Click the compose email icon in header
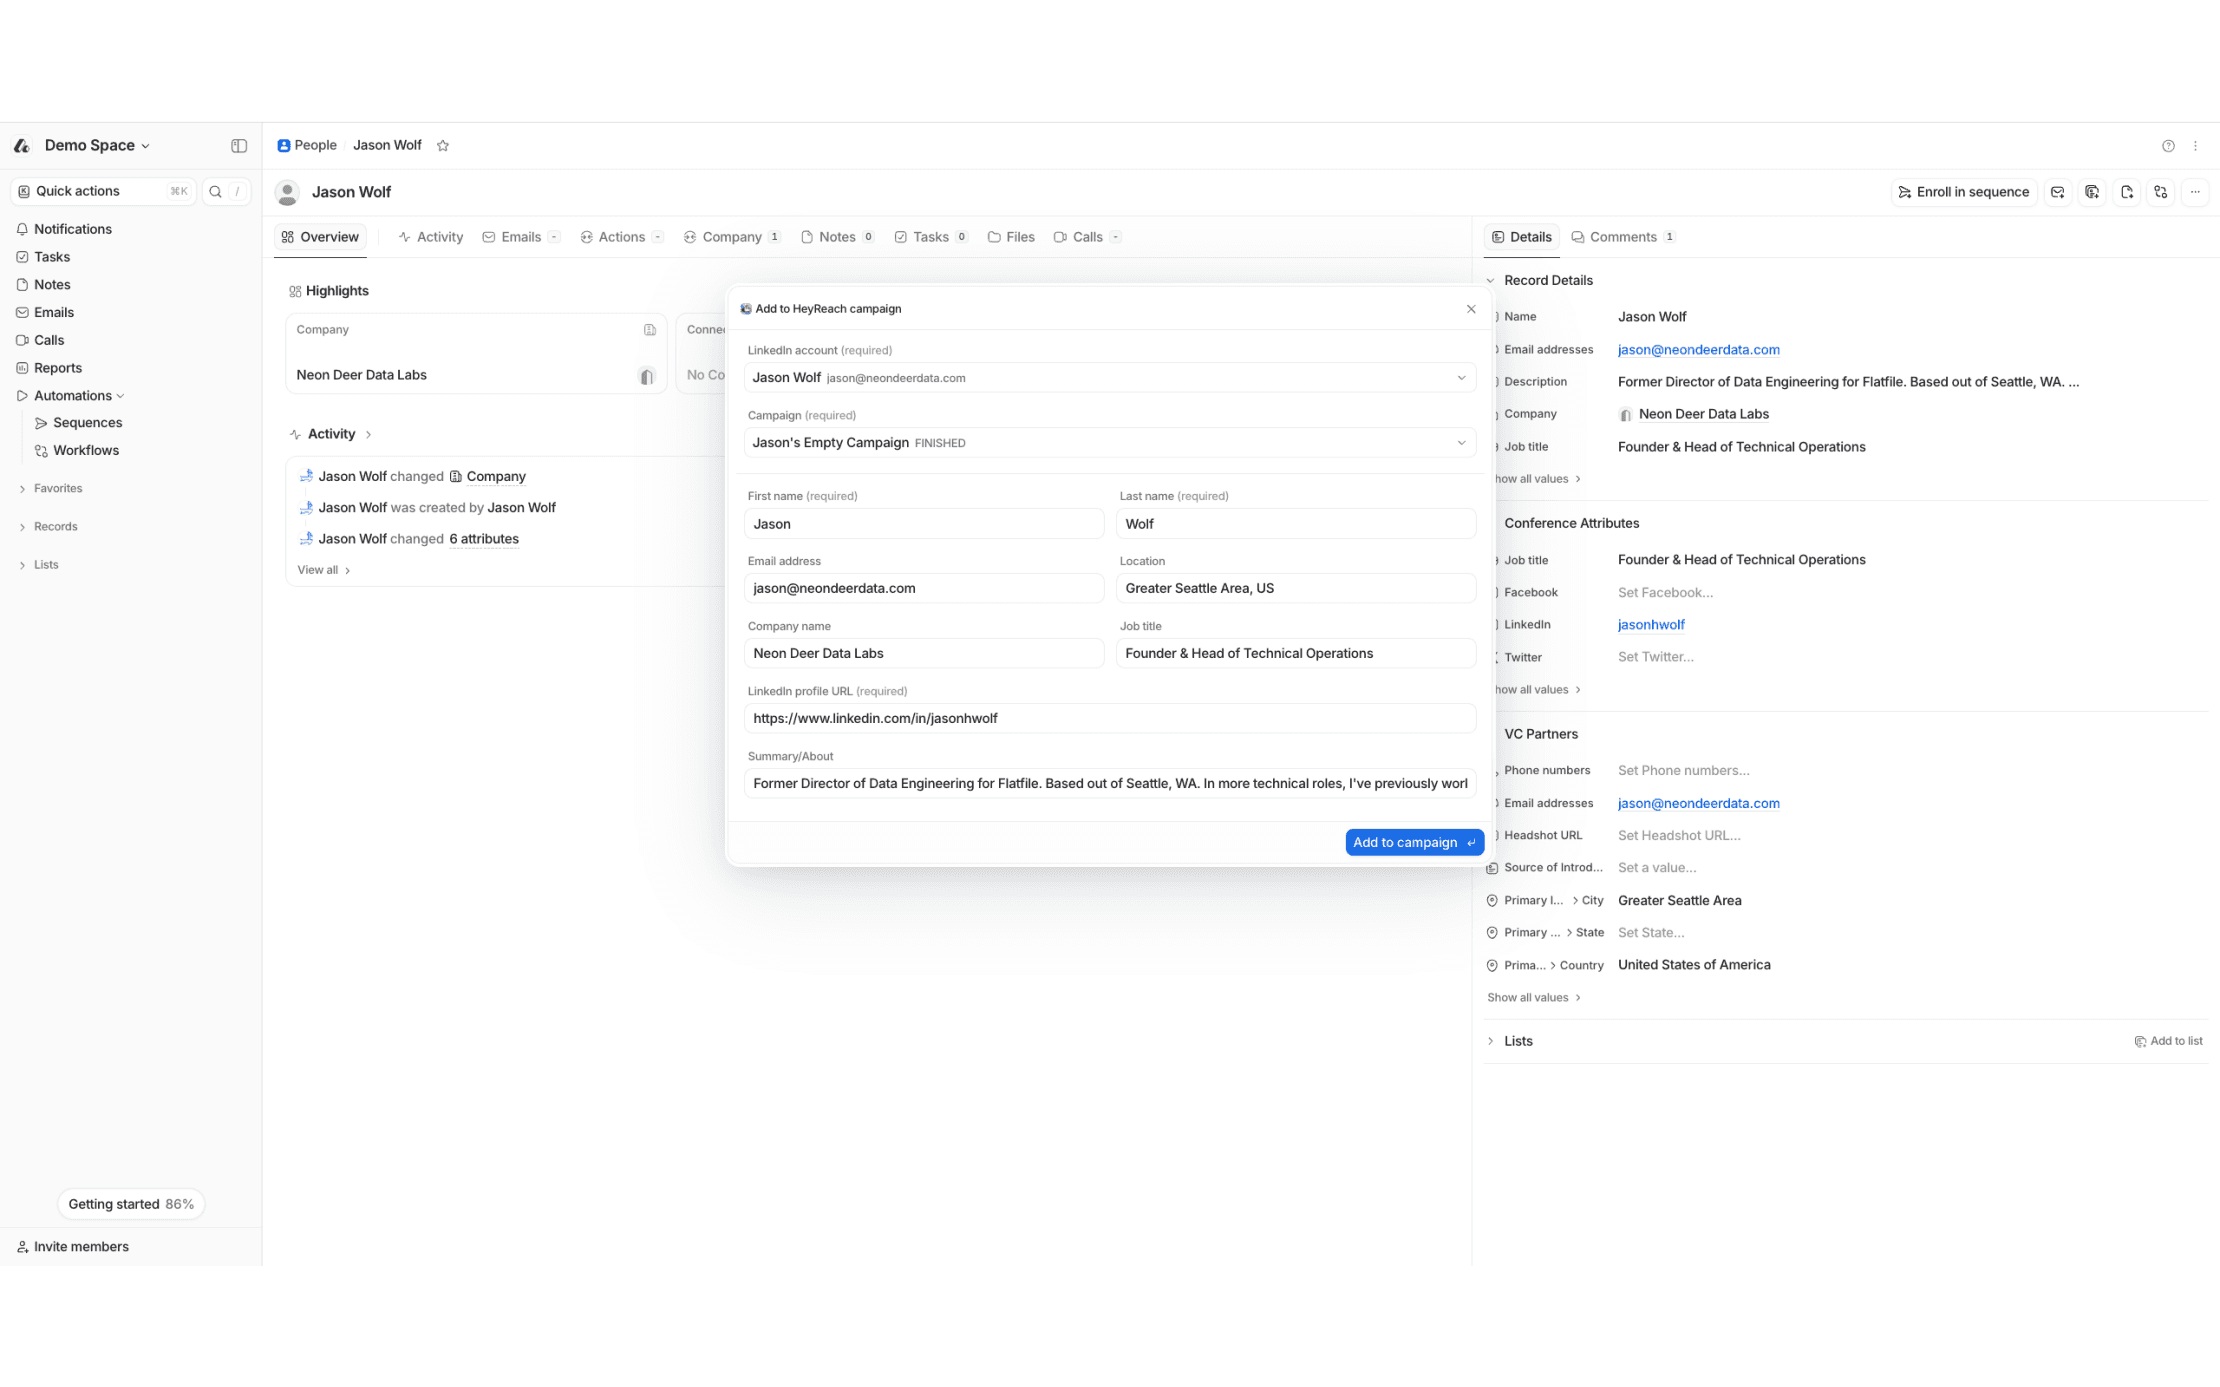 pyautogui.click(x=2057, y=192)
